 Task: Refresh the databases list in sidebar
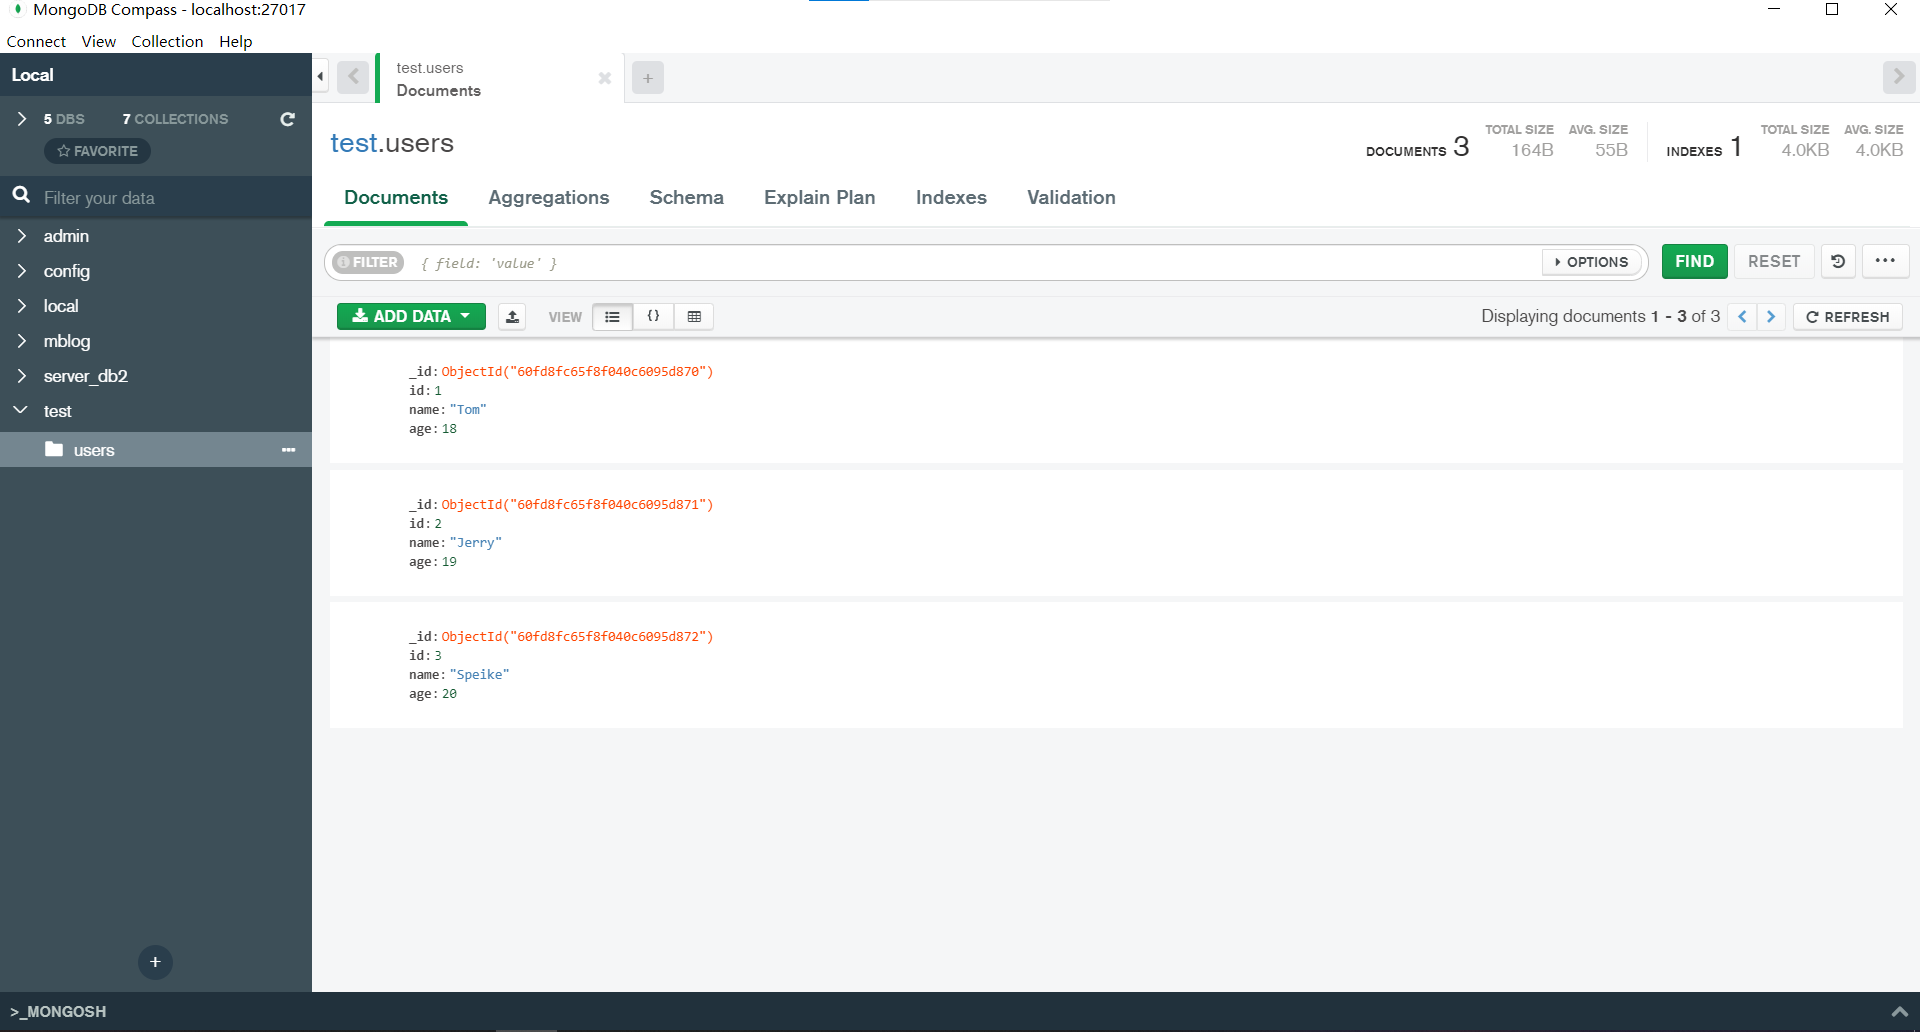[x=287, y=119]
